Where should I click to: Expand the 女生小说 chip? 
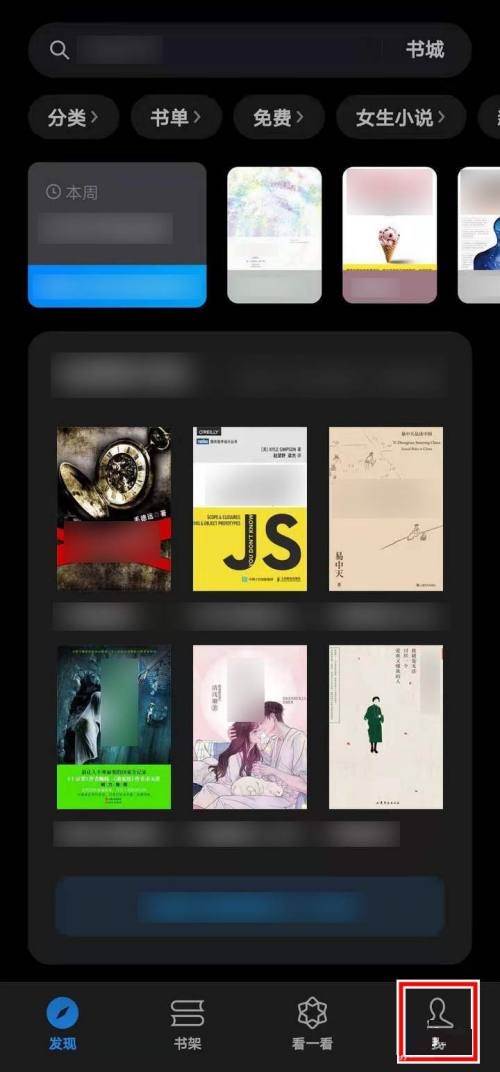click(x=401, y=118)
